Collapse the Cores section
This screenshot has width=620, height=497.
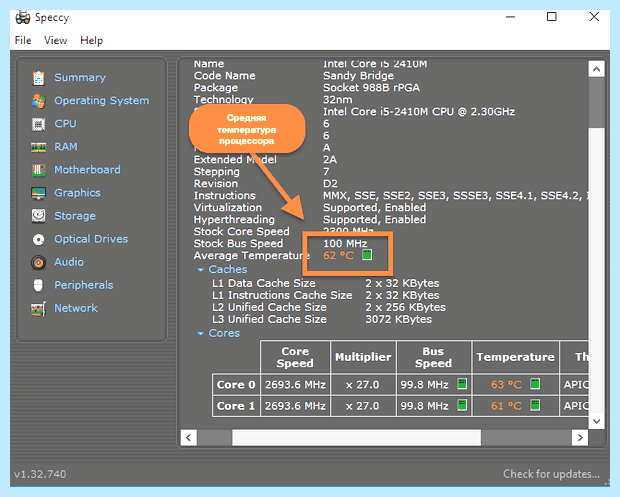tap(200, 334)
